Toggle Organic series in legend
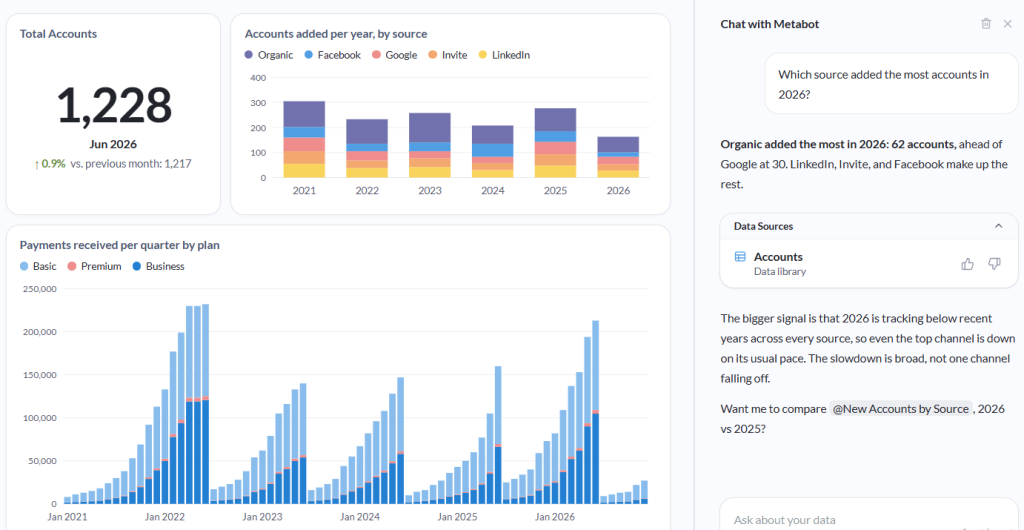 click(269, 55)
